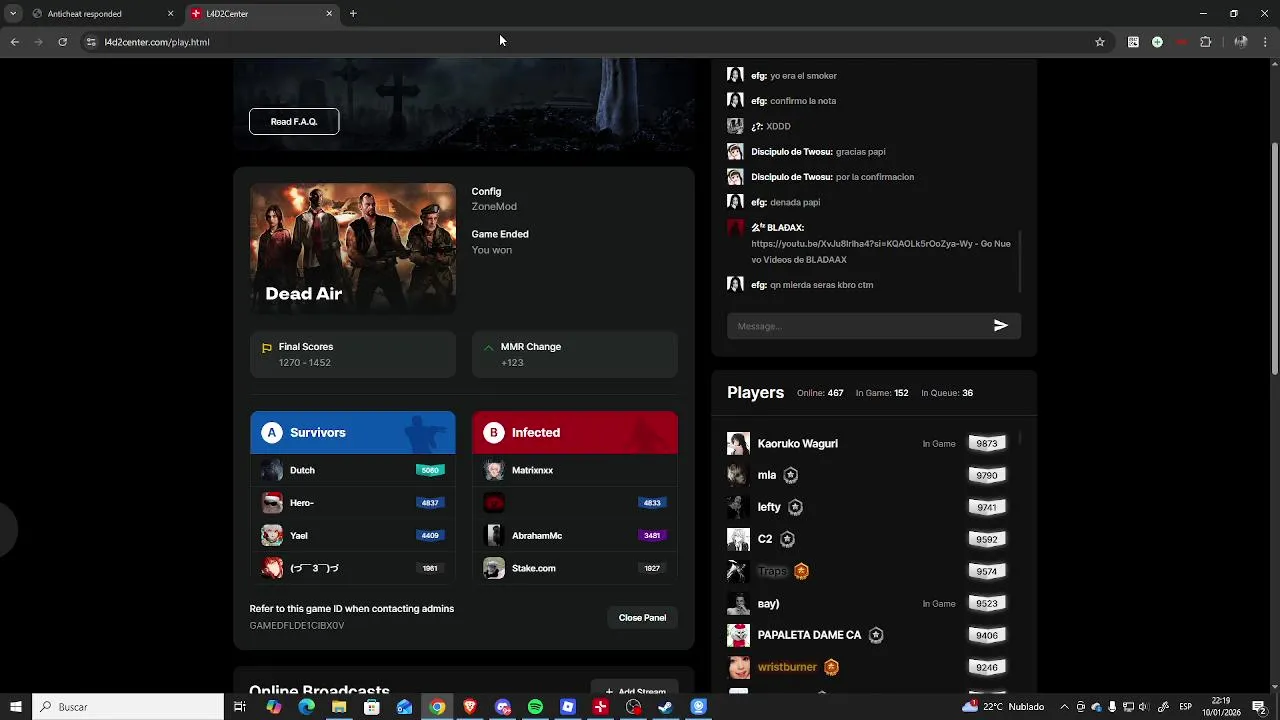
Task: Click player Hero- in Survivors list
Action: coord(353,503)
